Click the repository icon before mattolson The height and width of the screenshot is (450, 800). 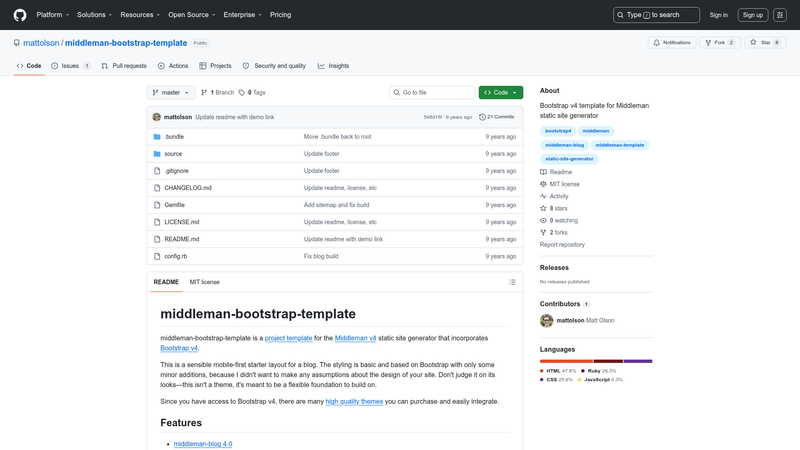coord(17,43)
